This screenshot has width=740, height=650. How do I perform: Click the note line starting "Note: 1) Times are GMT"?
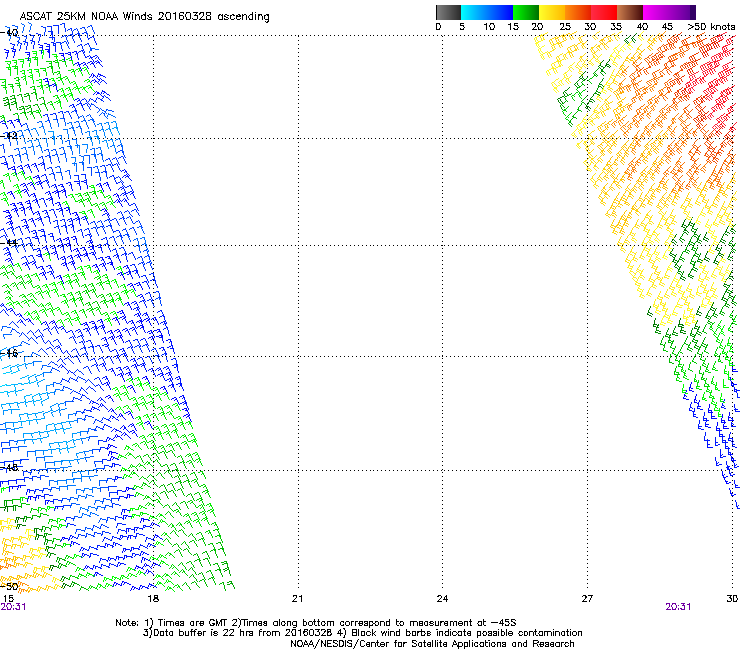pyautogui.click(x=316, y=623)
